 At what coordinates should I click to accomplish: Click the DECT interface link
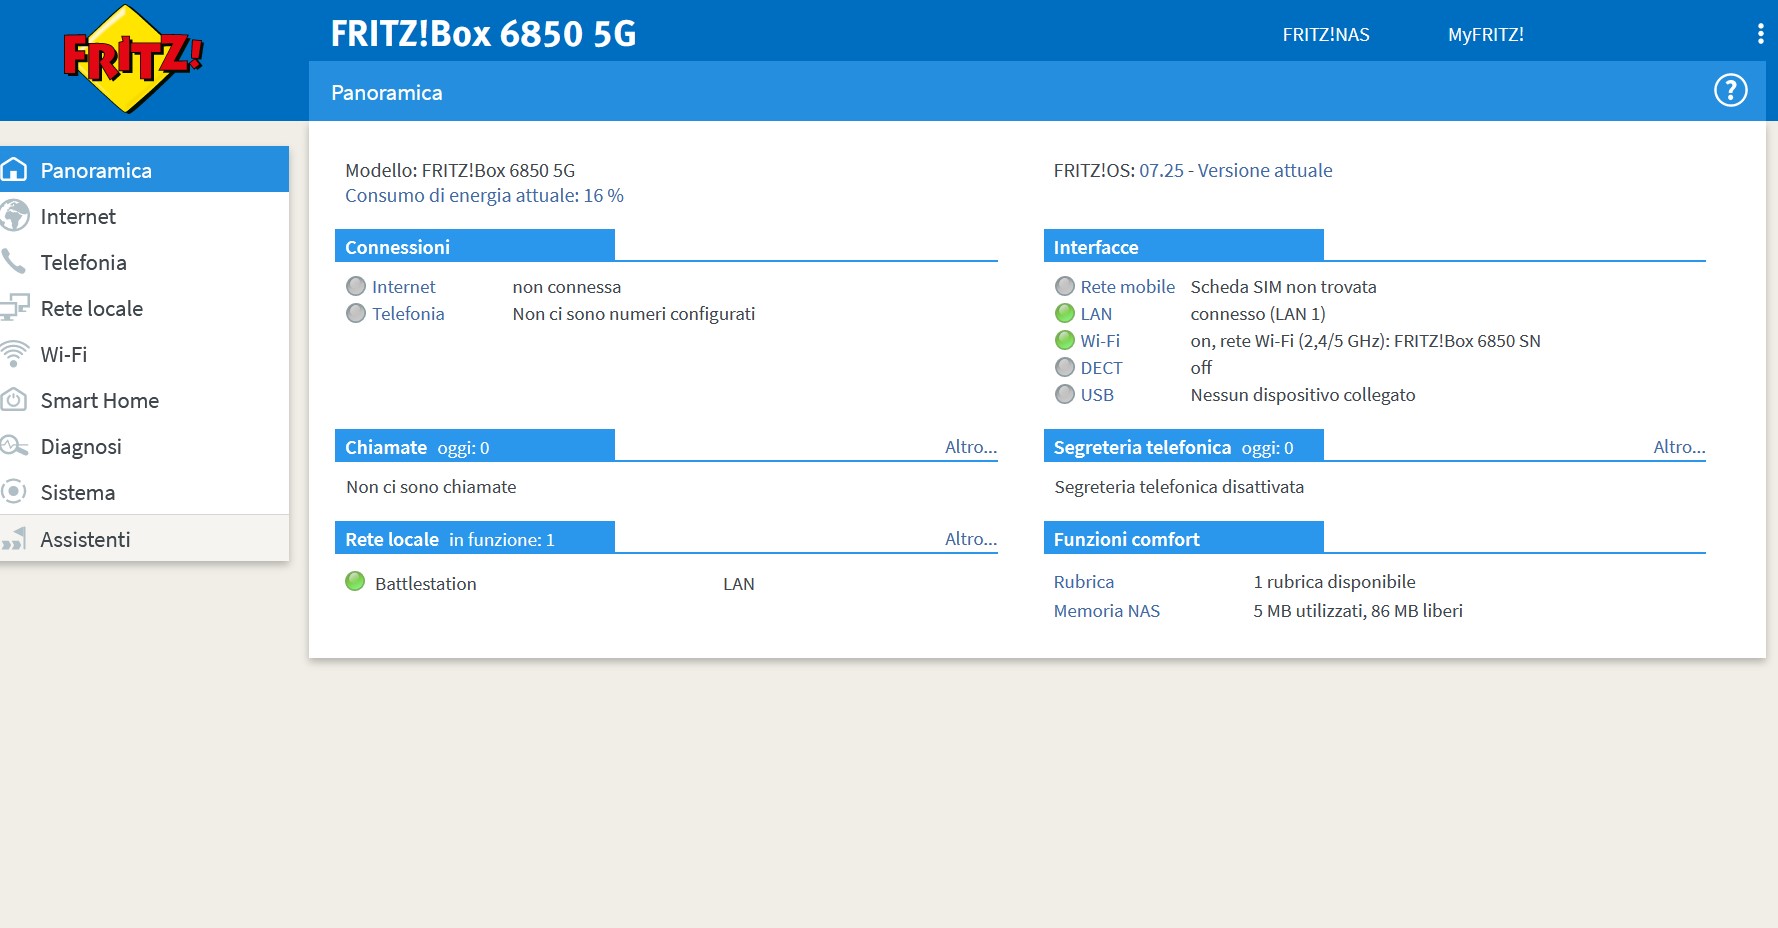[1101, 367]
